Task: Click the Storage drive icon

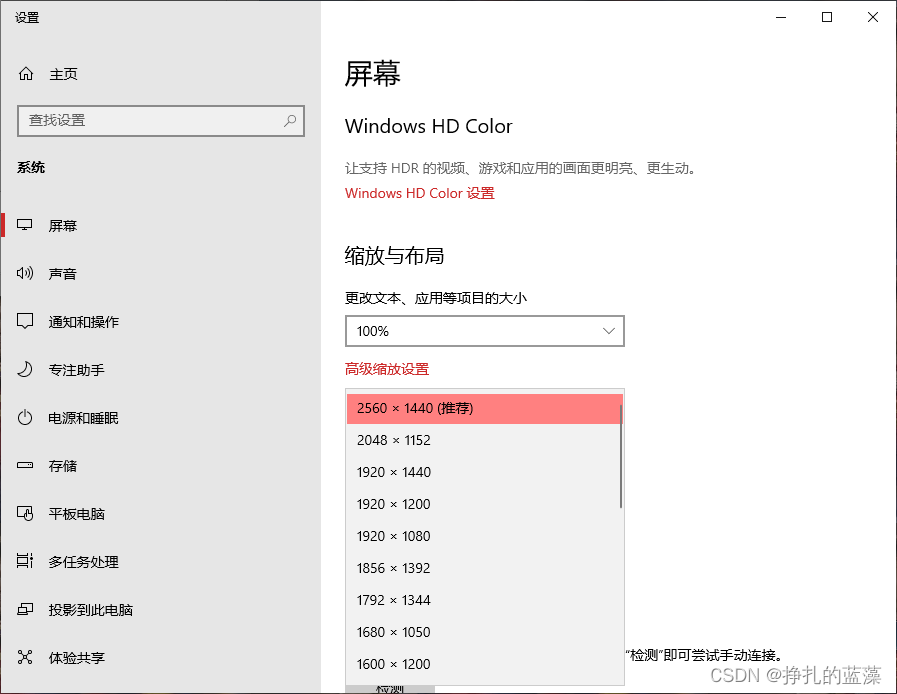Action: pyautogui.click(x=25, y=465)
